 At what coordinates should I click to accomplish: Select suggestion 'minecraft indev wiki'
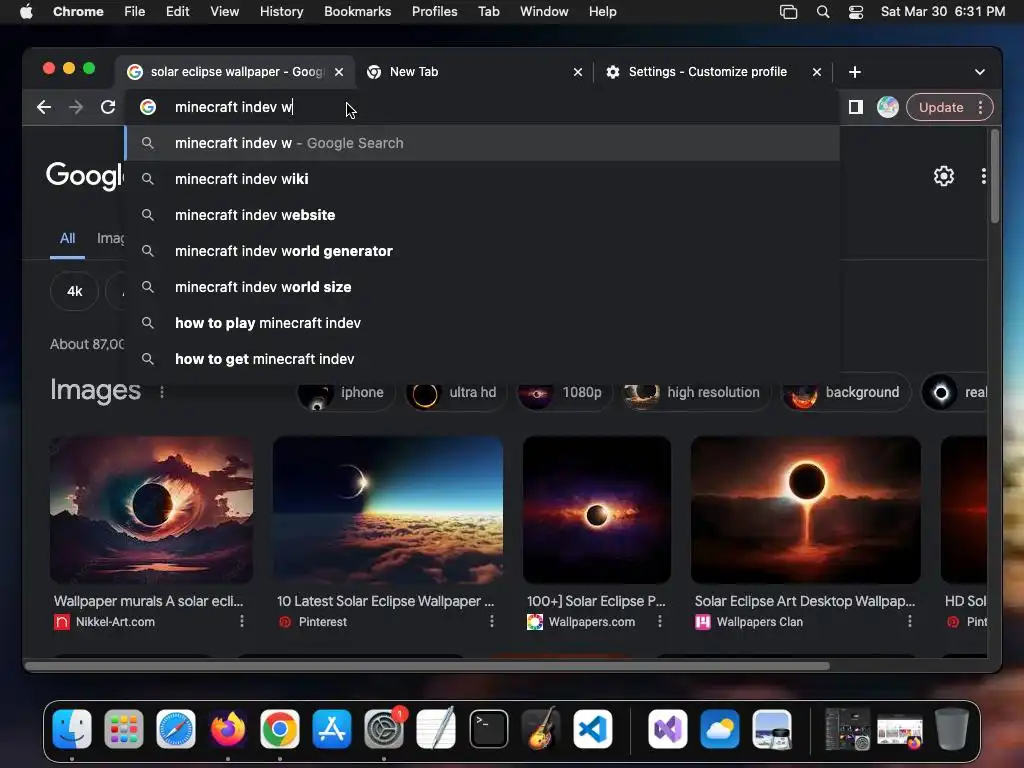(482, 179)
